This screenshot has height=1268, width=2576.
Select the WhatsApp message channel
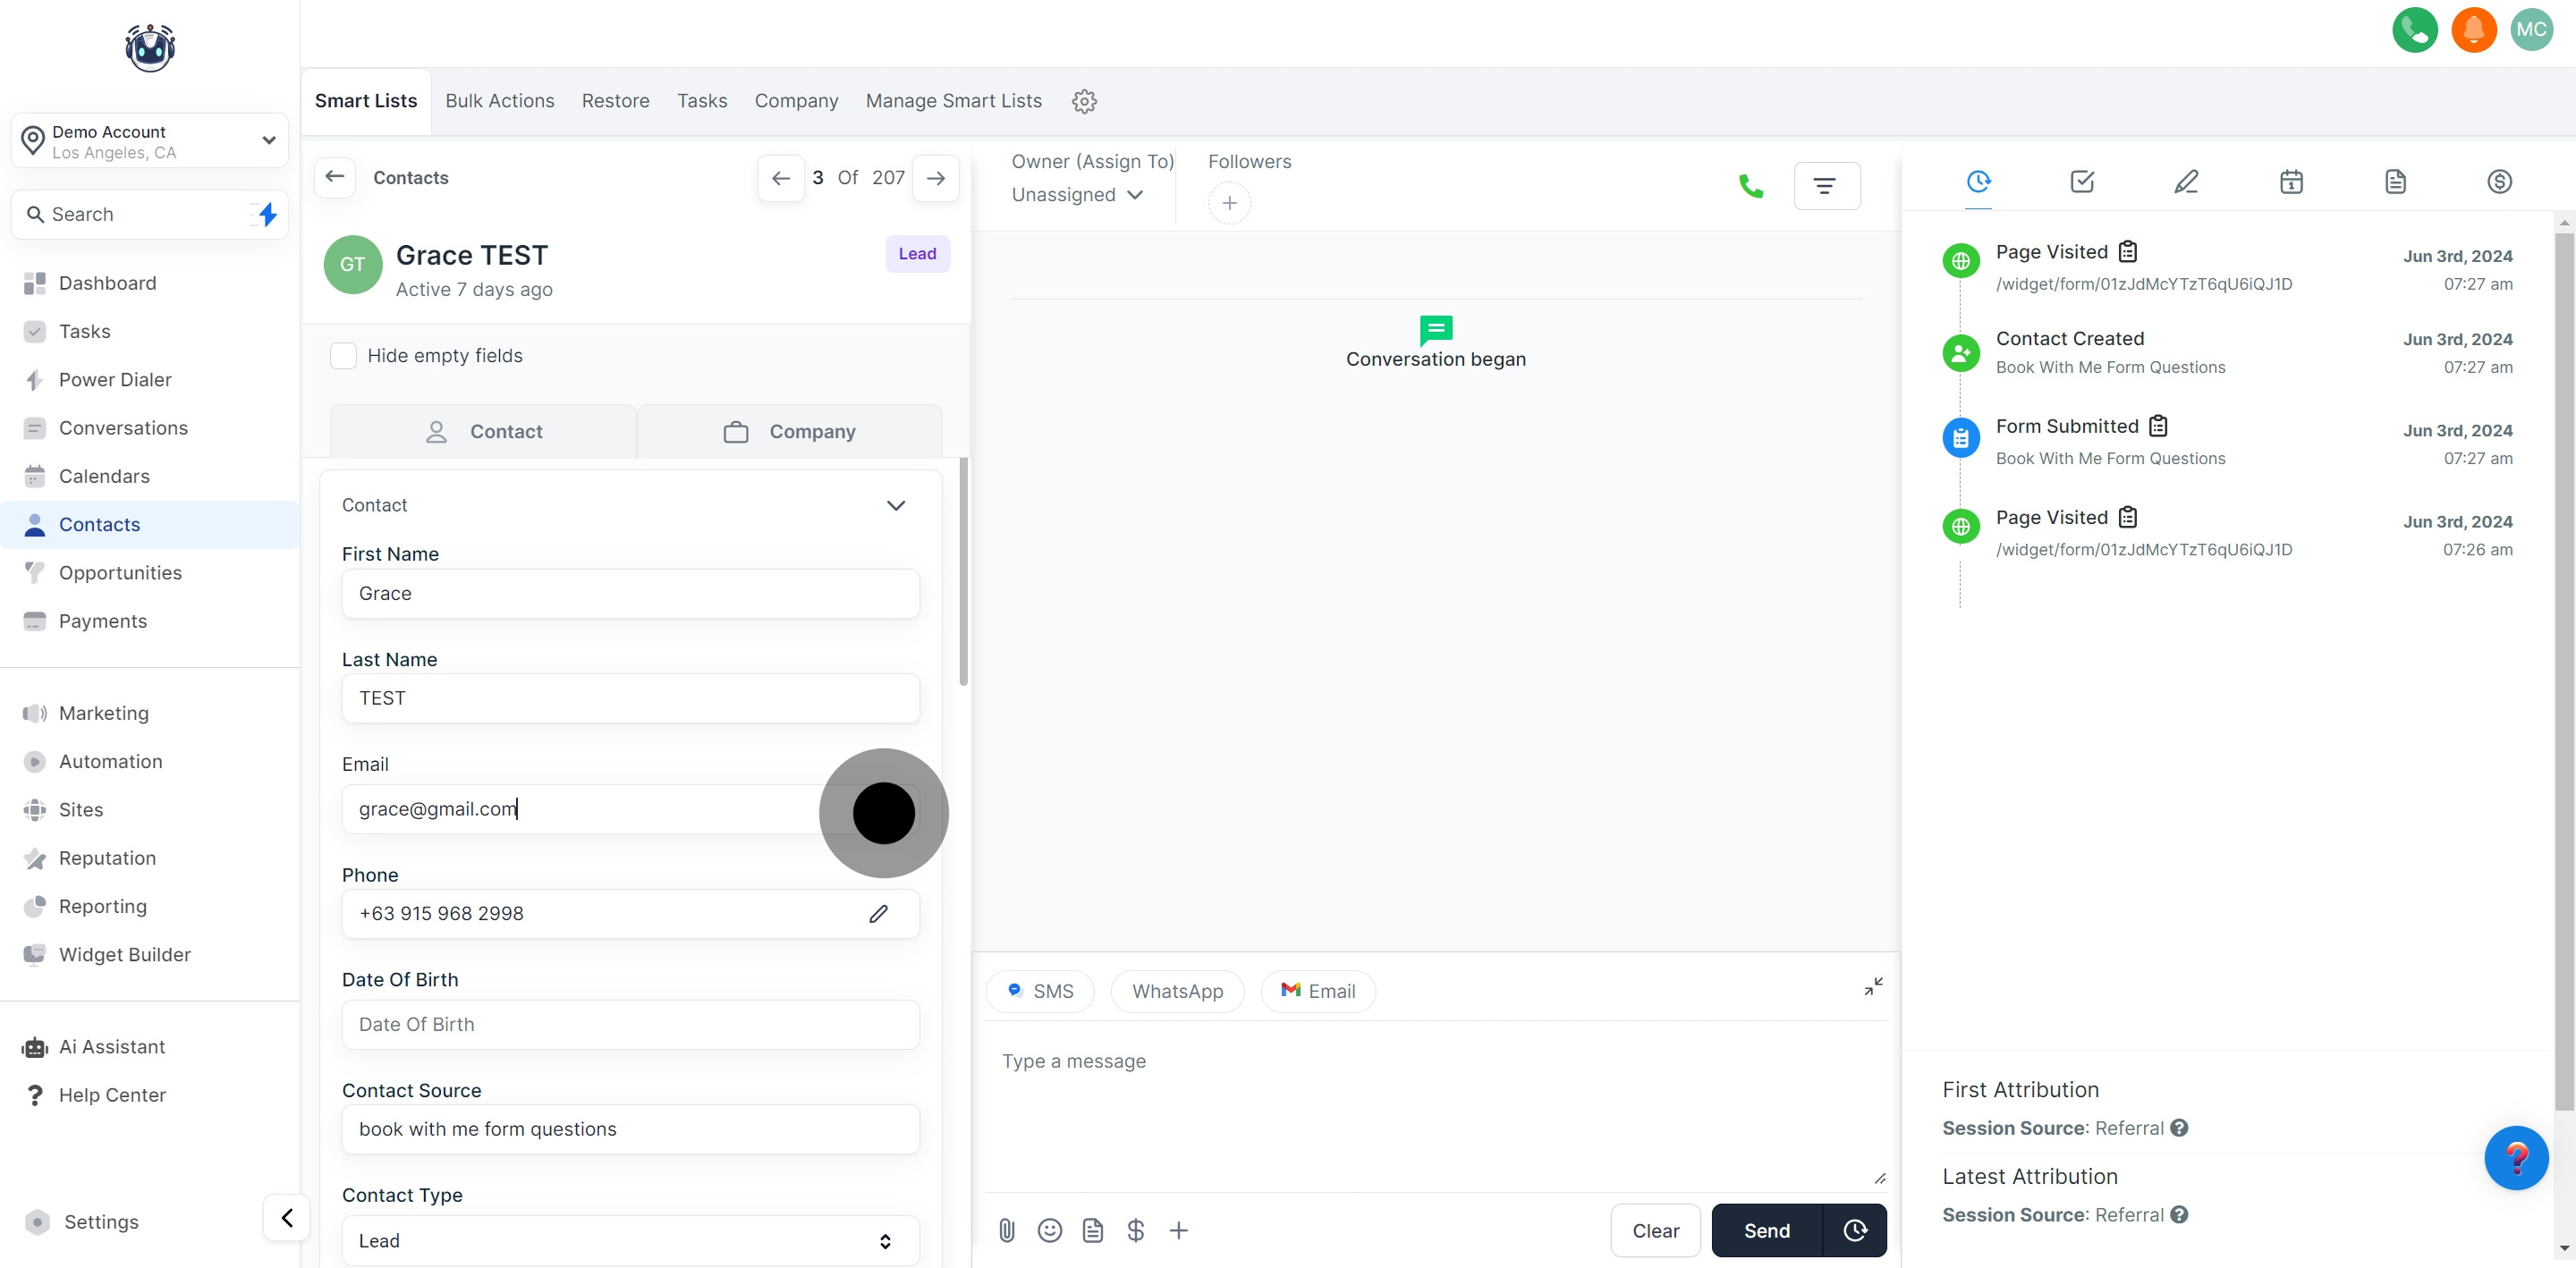click(1177, 991)
